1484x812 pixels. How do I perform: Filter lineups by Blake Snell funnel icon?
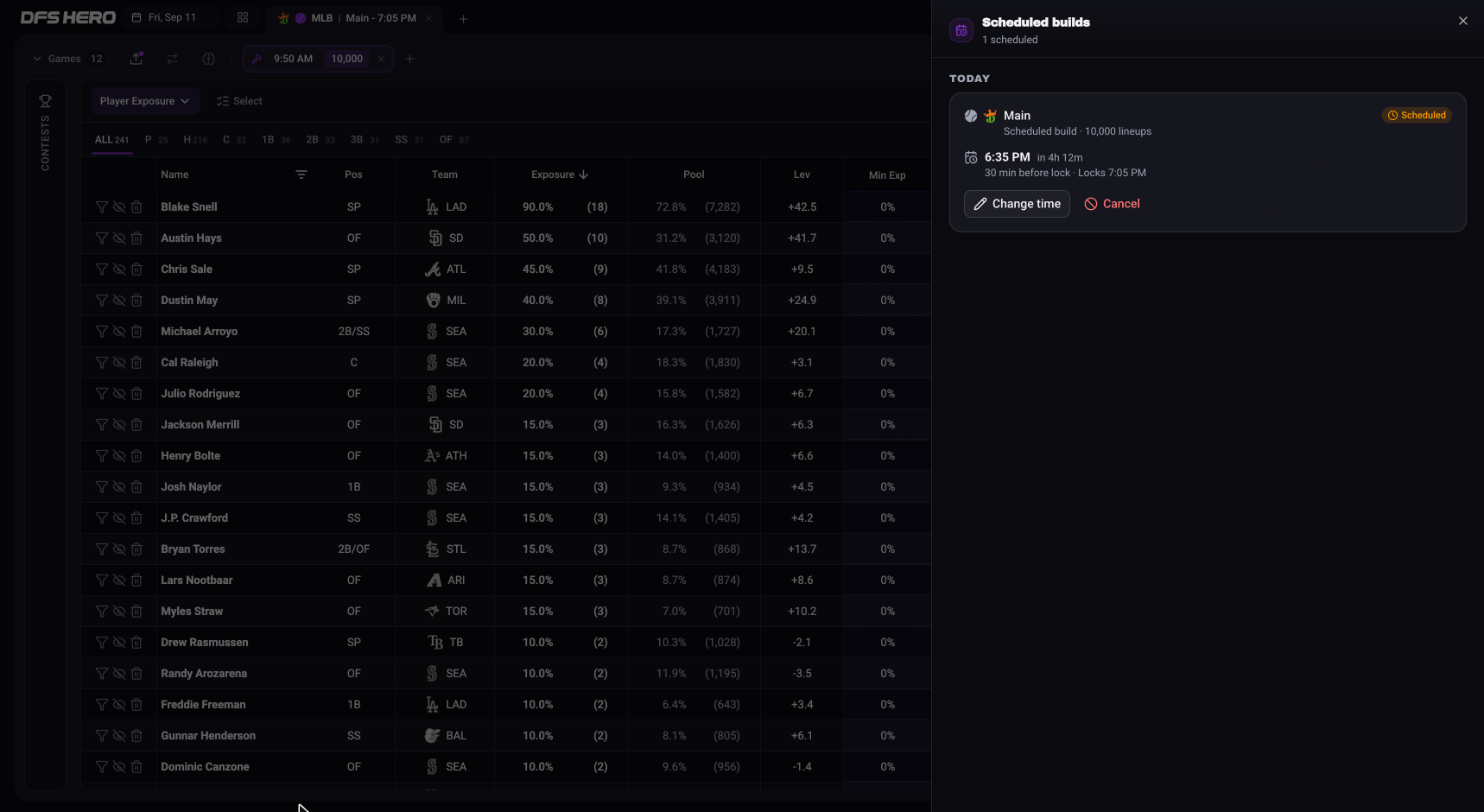101,207
